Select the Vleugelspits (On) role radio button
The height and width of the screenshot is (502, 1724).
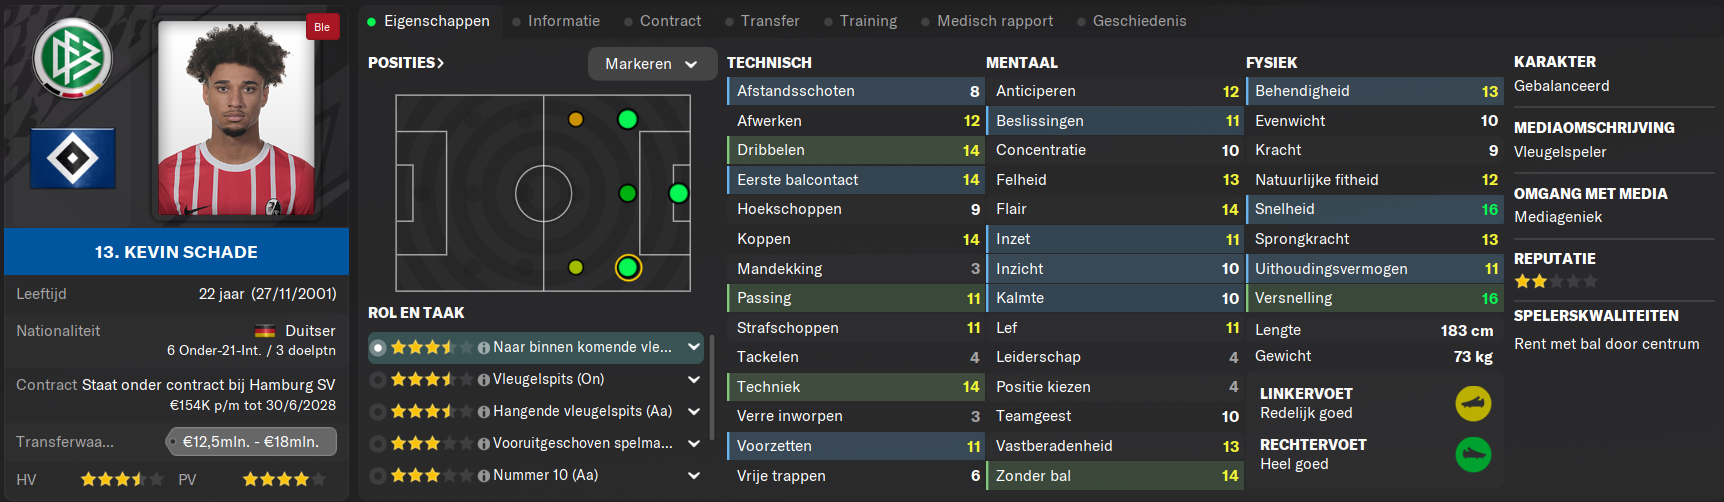[378, 380]
